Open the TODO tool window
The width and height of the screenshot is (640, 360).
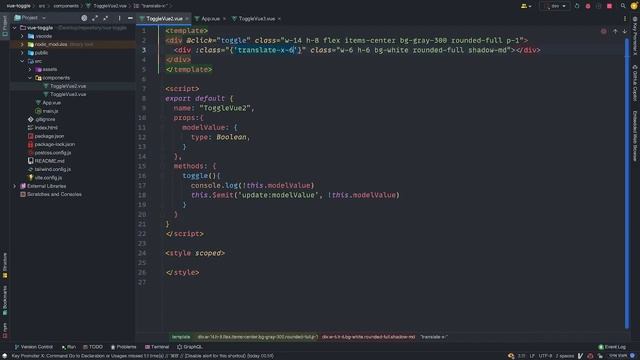93,347
